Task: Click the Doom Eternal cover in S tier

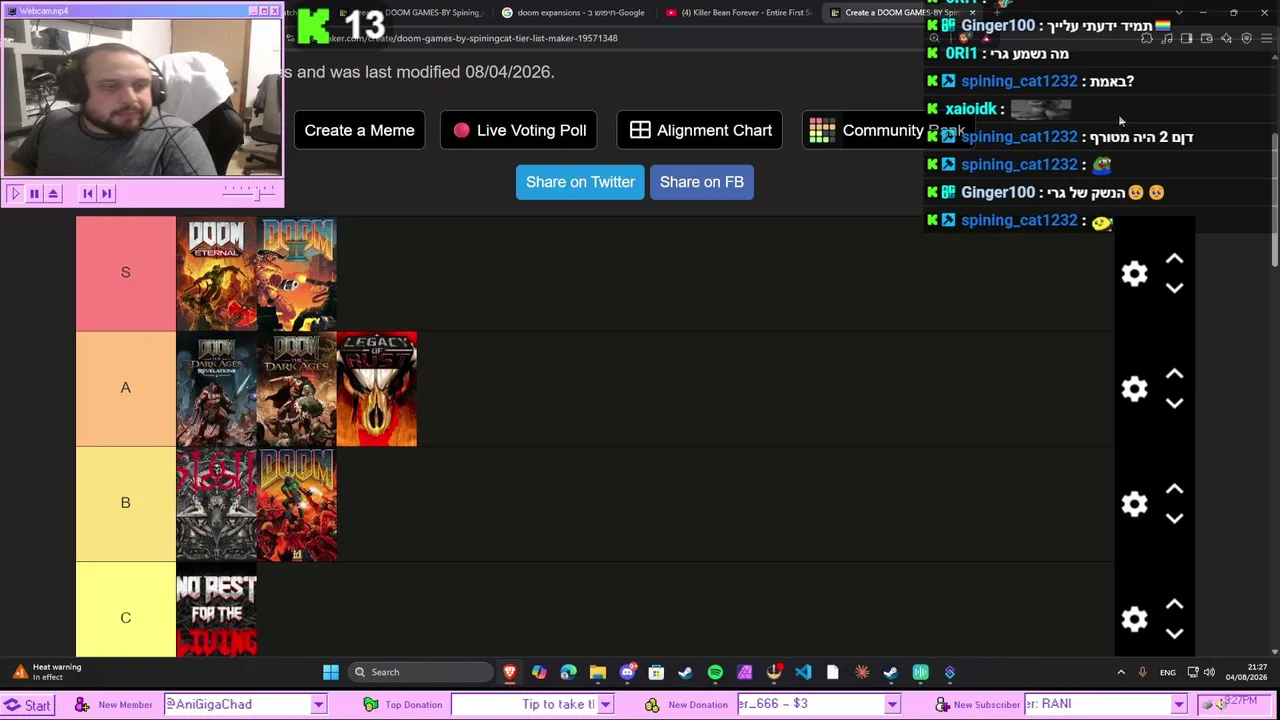Action: coord(216,274)
